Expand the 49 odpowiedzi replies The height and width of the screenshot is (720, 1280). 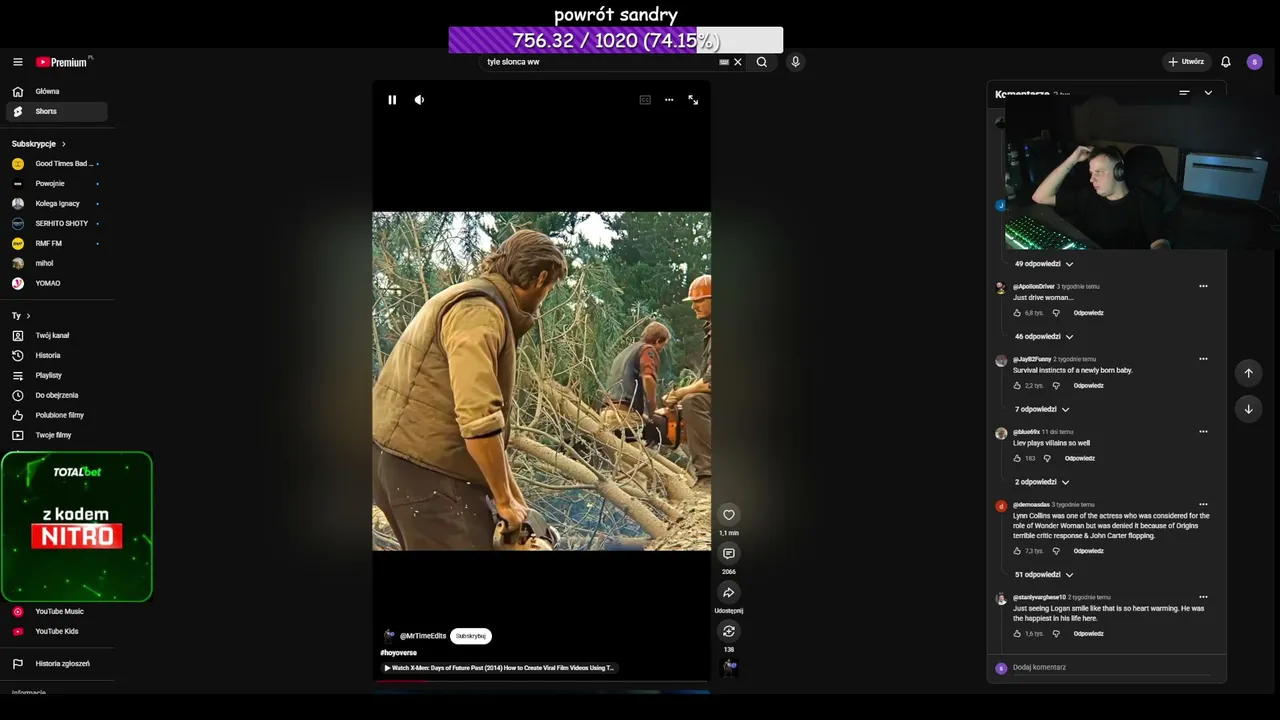1044,264
